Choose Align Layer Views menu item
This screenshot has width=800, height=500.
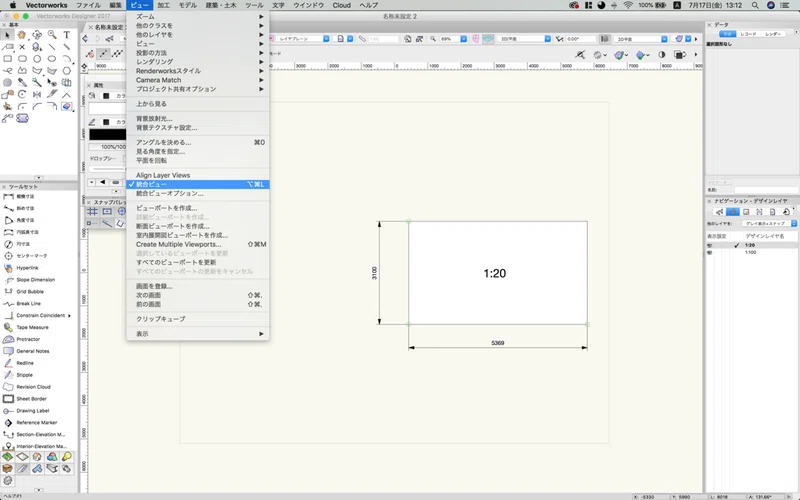[198, 175]
